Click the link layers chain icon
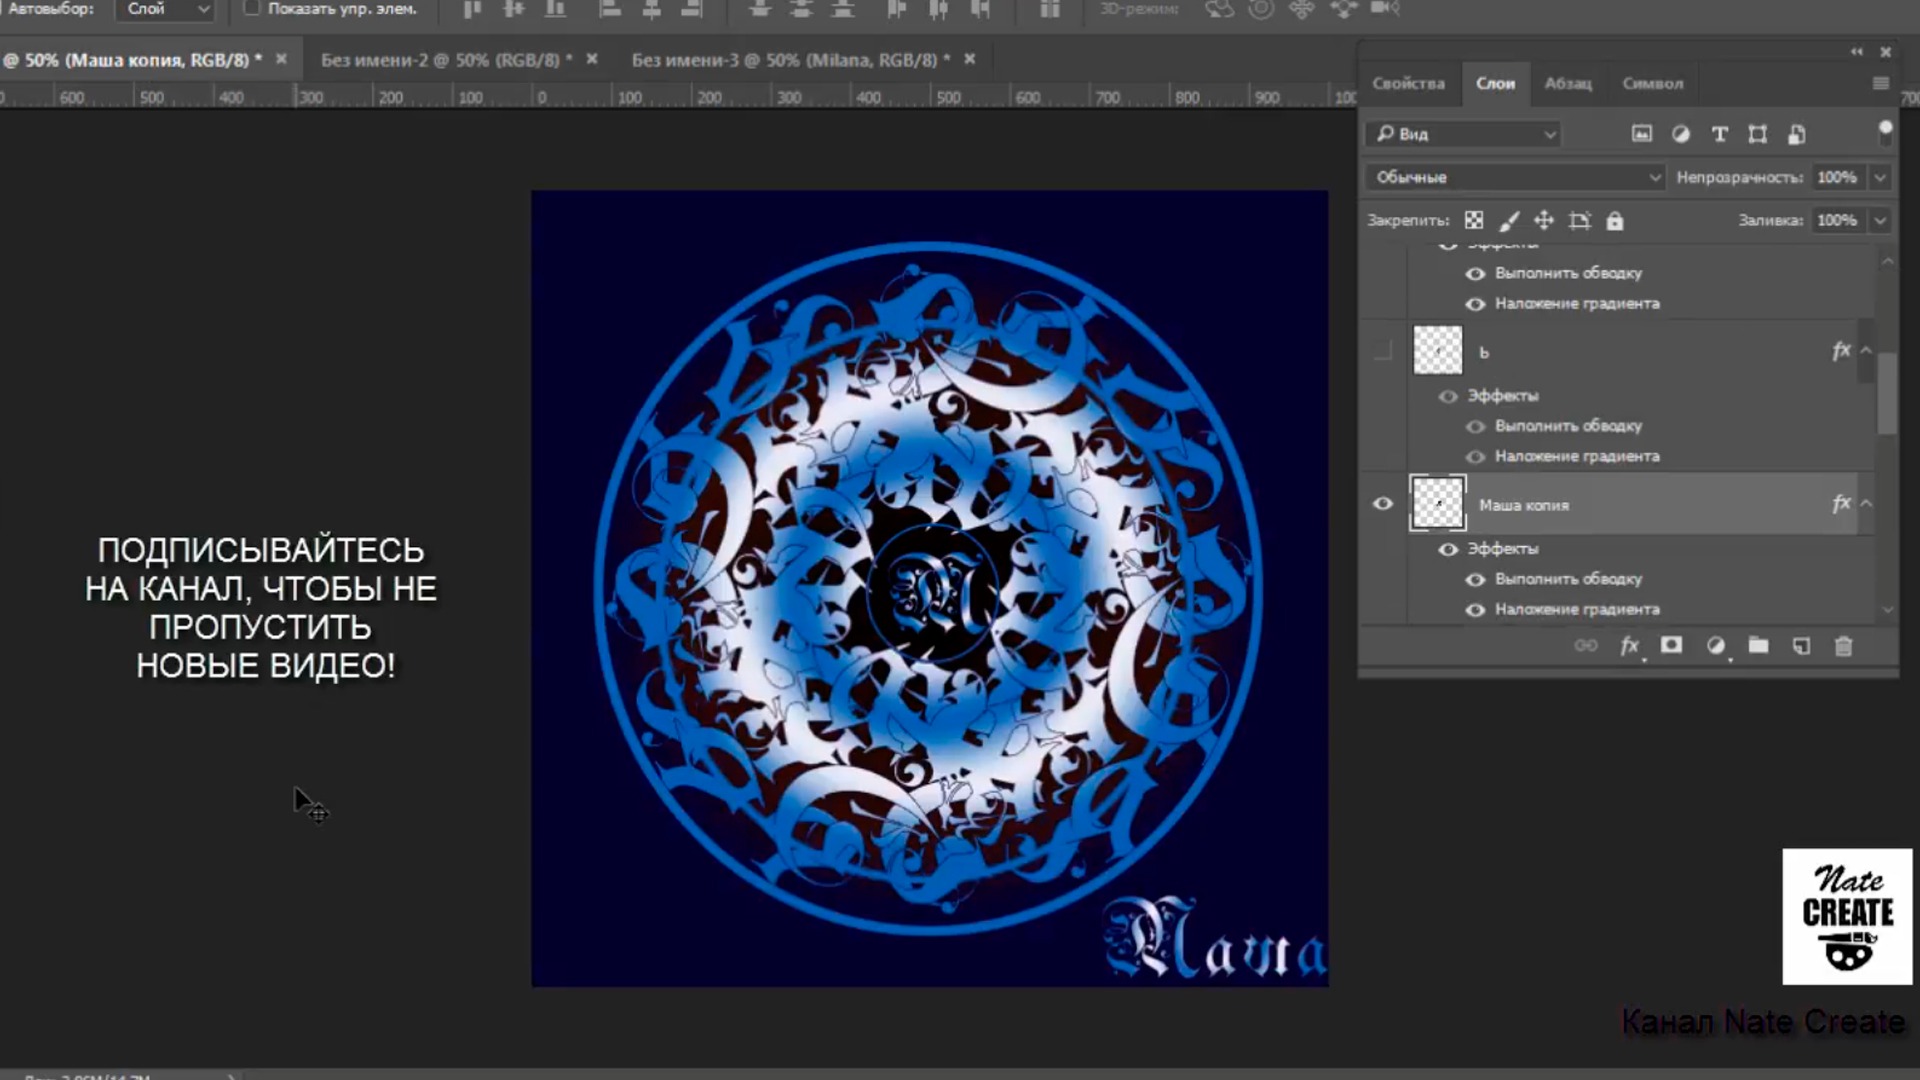This screenshot has height=1080, width=1920. click(x=1586, y=646)
